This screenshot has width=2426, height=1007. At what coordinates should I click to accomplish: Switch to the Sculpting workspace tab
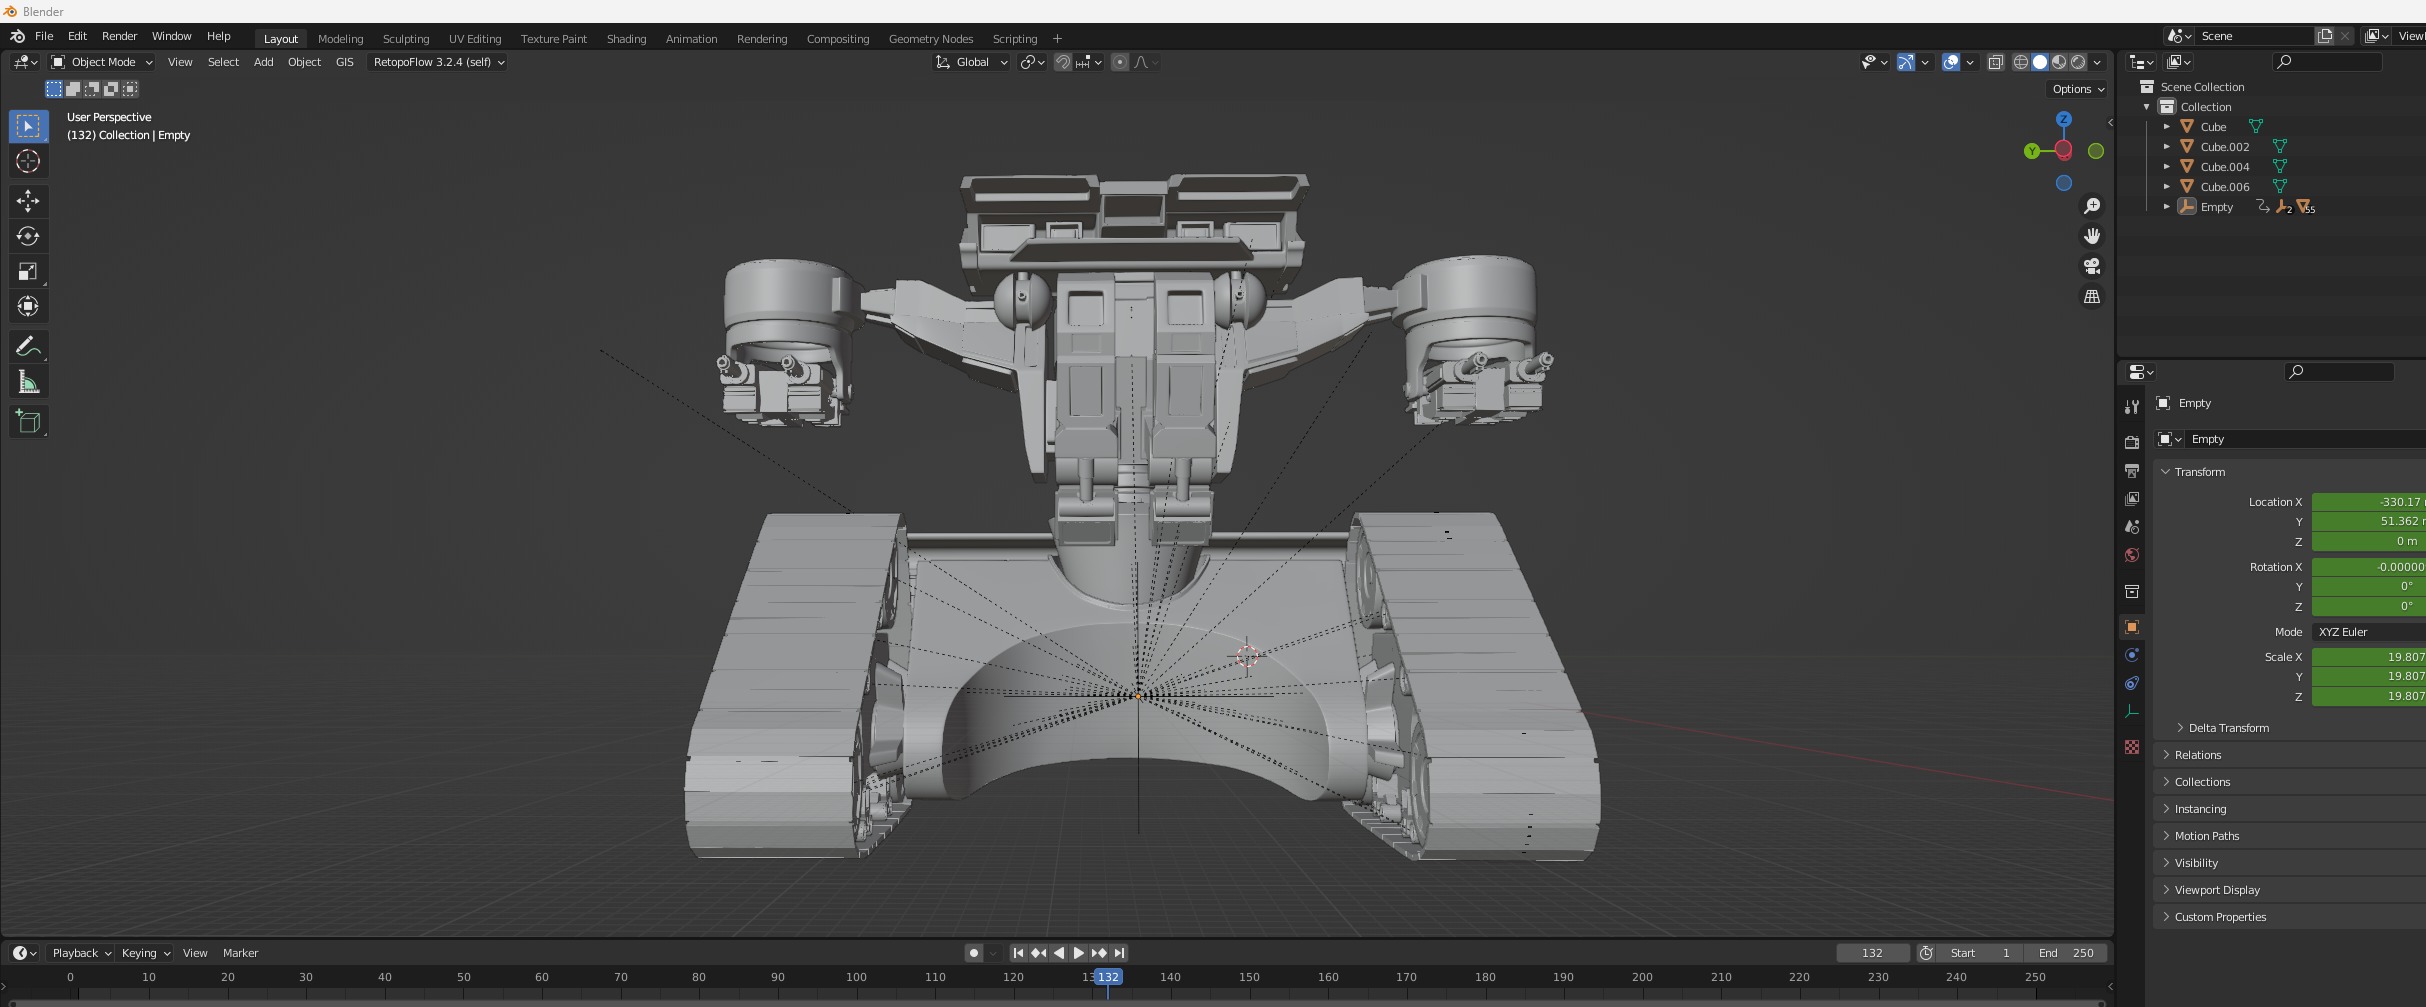click(406, 39)
